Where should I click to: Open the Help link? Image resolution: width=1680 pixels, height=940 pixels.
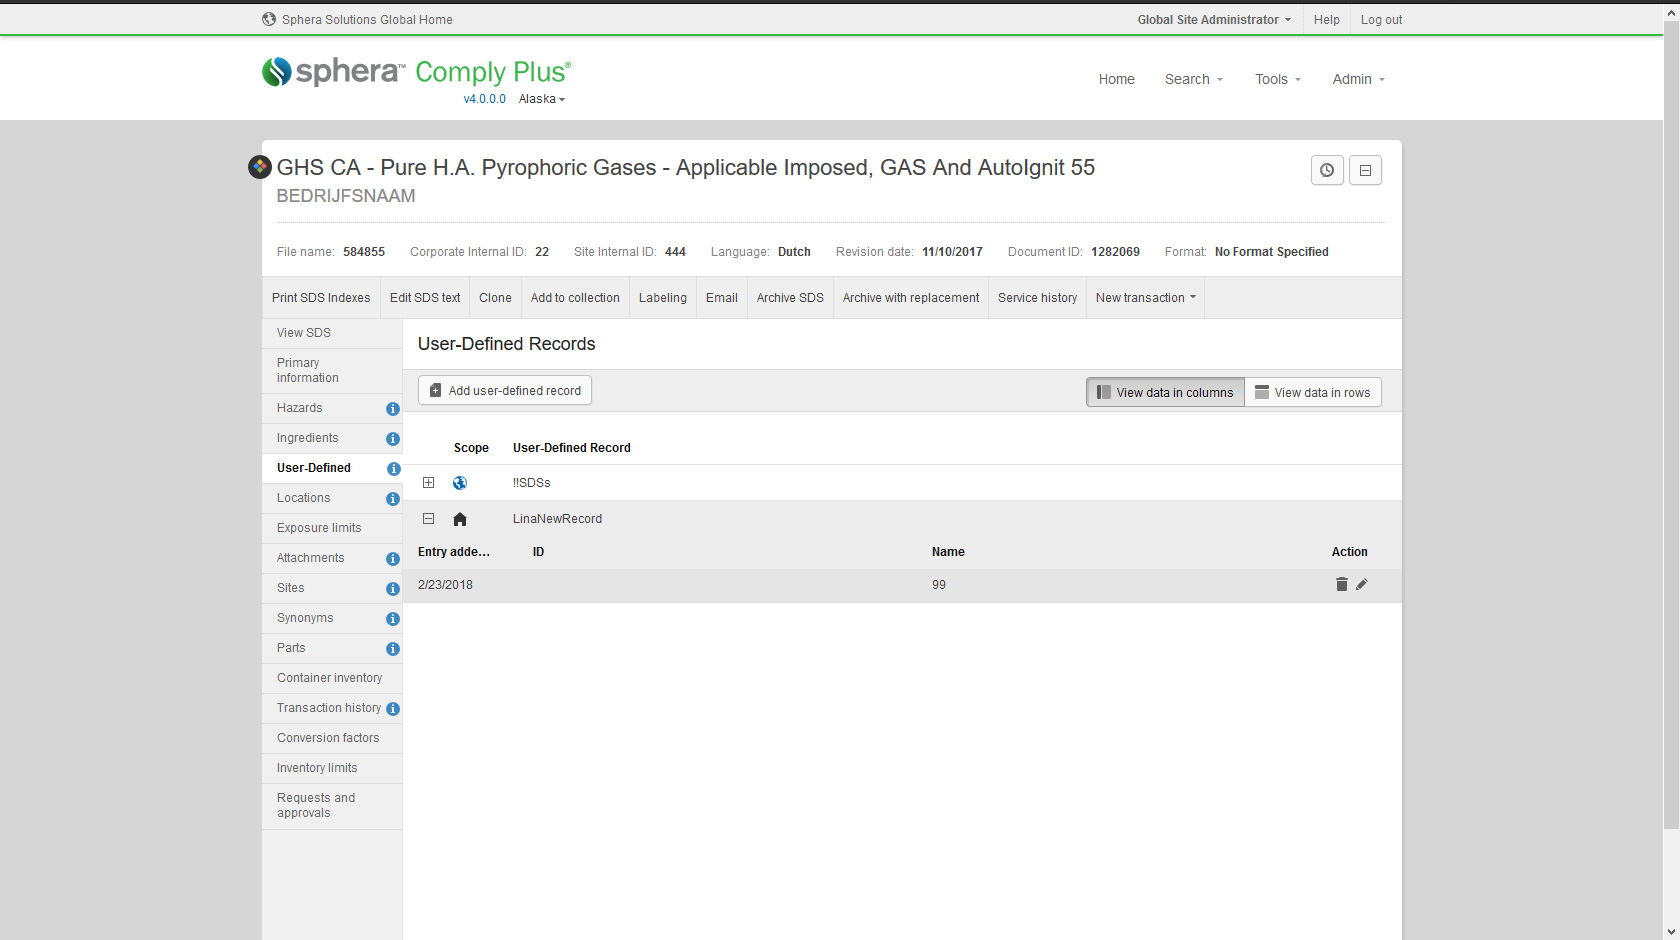[1326, 20]
